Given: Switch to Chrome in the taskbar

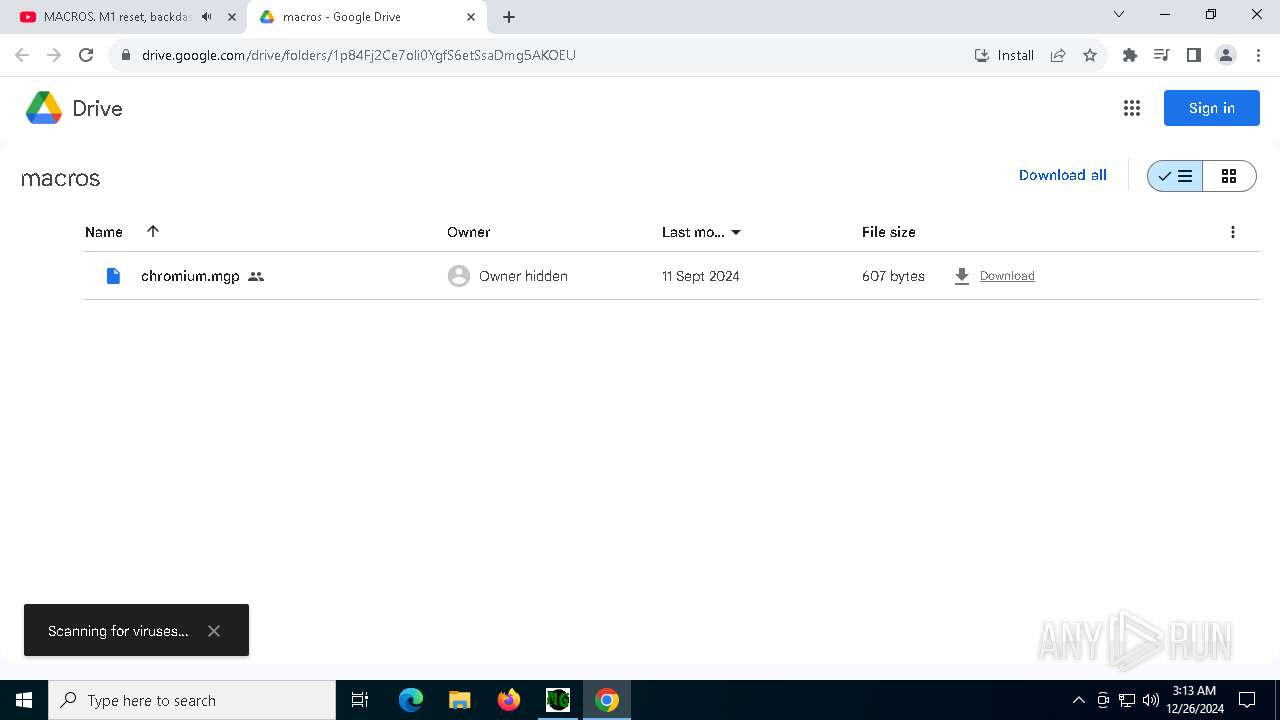Looking at the screenshot, I should 607,700.
